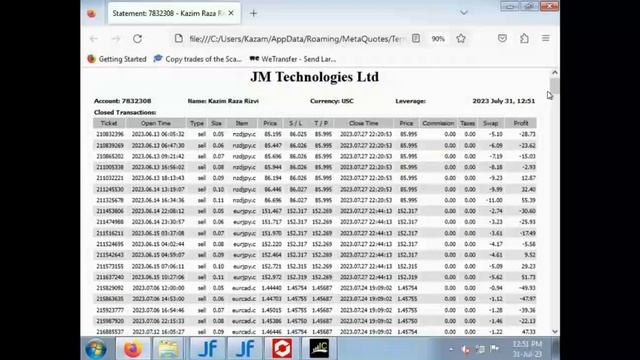Reload the page with the refresh icon
The height and width of the screenshot is (360, 640).
click(138, 39)
